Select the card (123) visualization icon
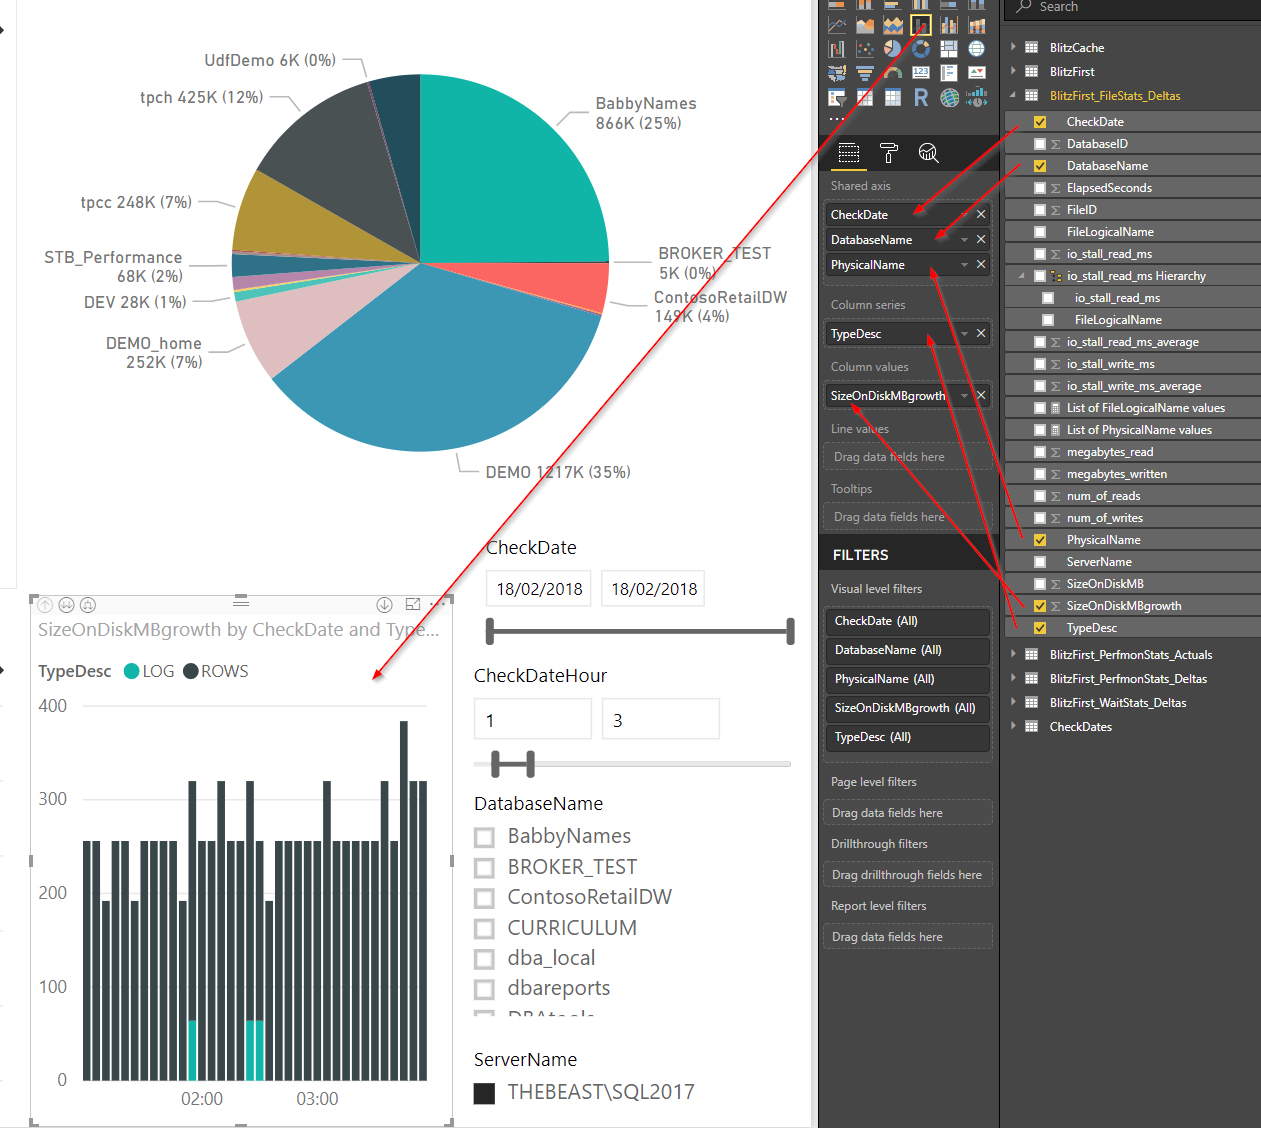Image resolution: width=1261 pixels, height=1128 pixels. 921,73
